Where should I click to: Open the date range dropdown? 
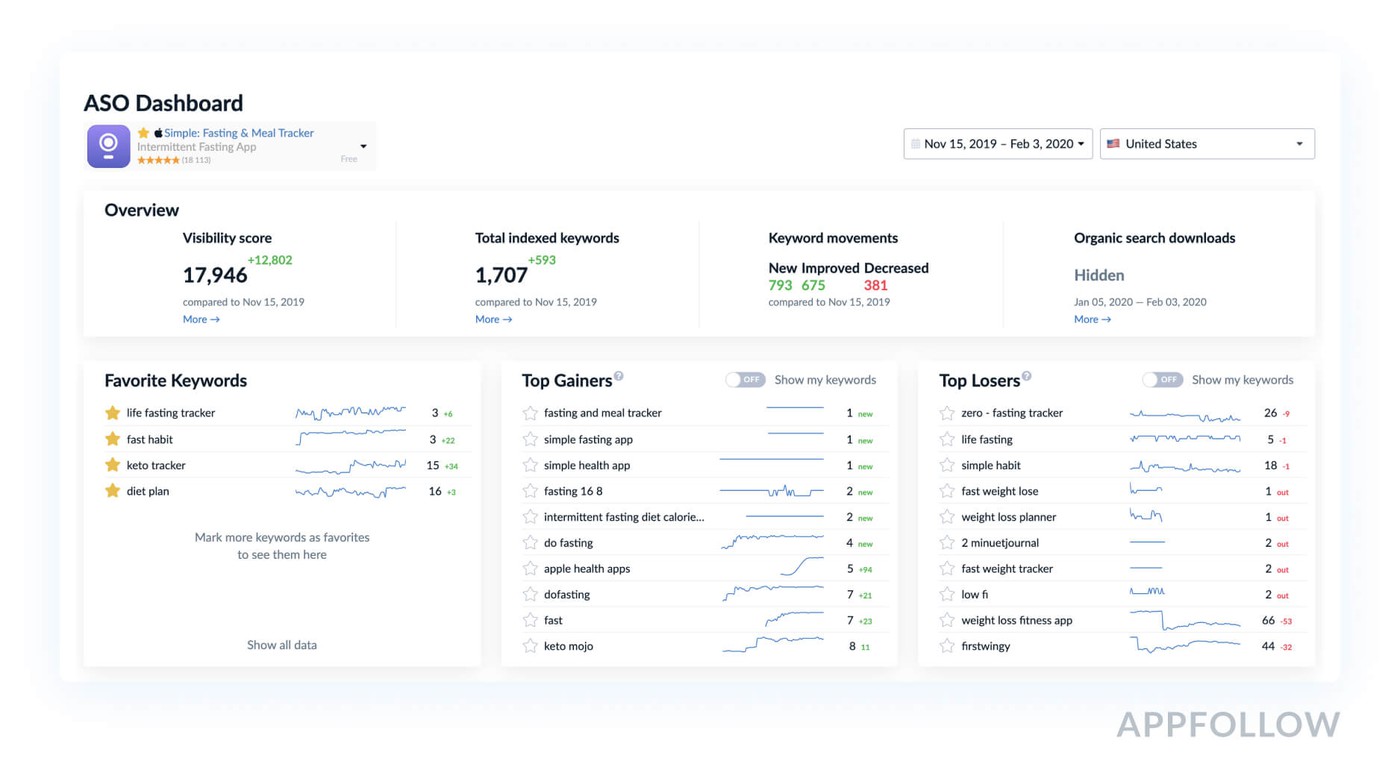tap(997, 144)
